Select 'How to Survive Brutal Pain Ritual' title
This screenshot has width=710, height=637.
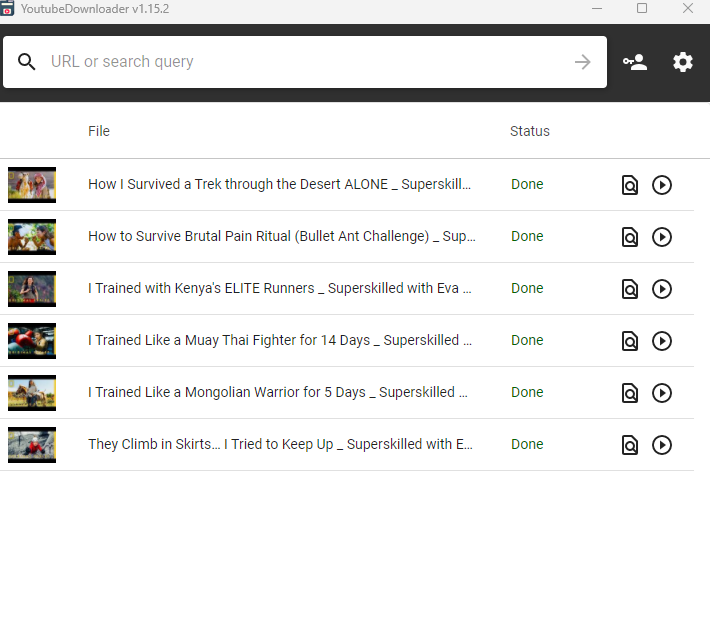click(x=282, y=236)
